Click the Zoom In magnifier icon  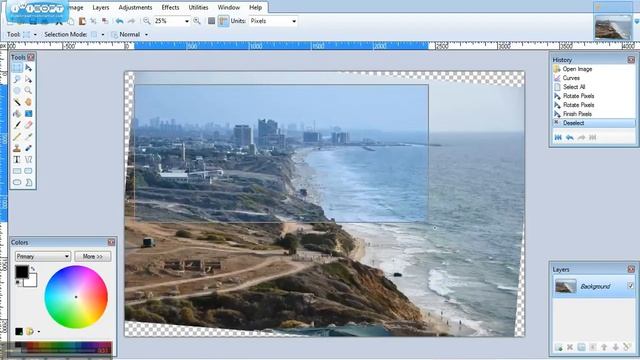click(197, 21)
